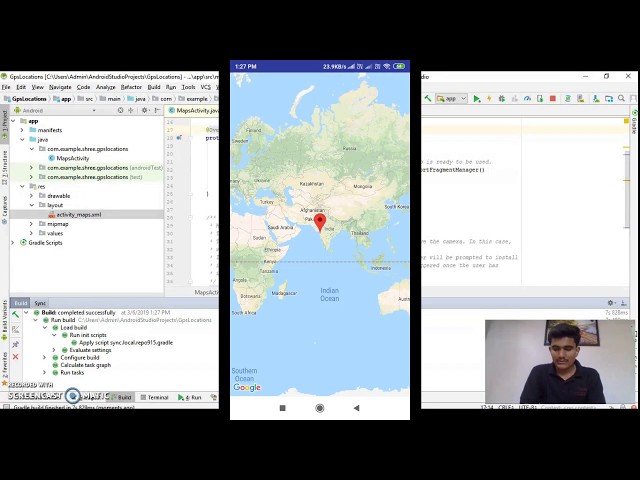Tap the phone Home circle button
Screen dimensions: 640x480
(320, 408)
